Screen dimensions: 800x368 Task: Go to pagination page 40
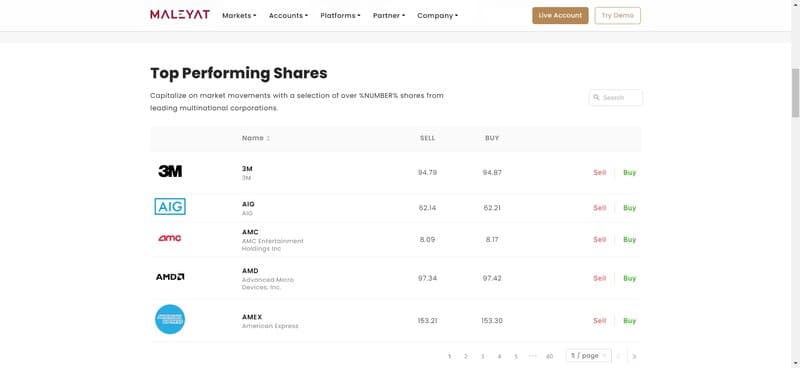coord(549,356)
